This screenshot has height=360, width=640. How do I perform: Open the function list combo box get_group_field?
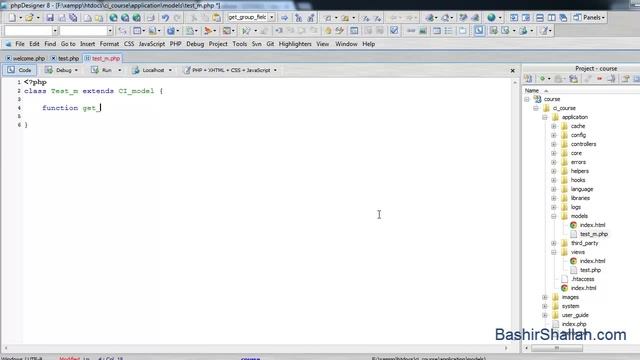pos(251,17)
